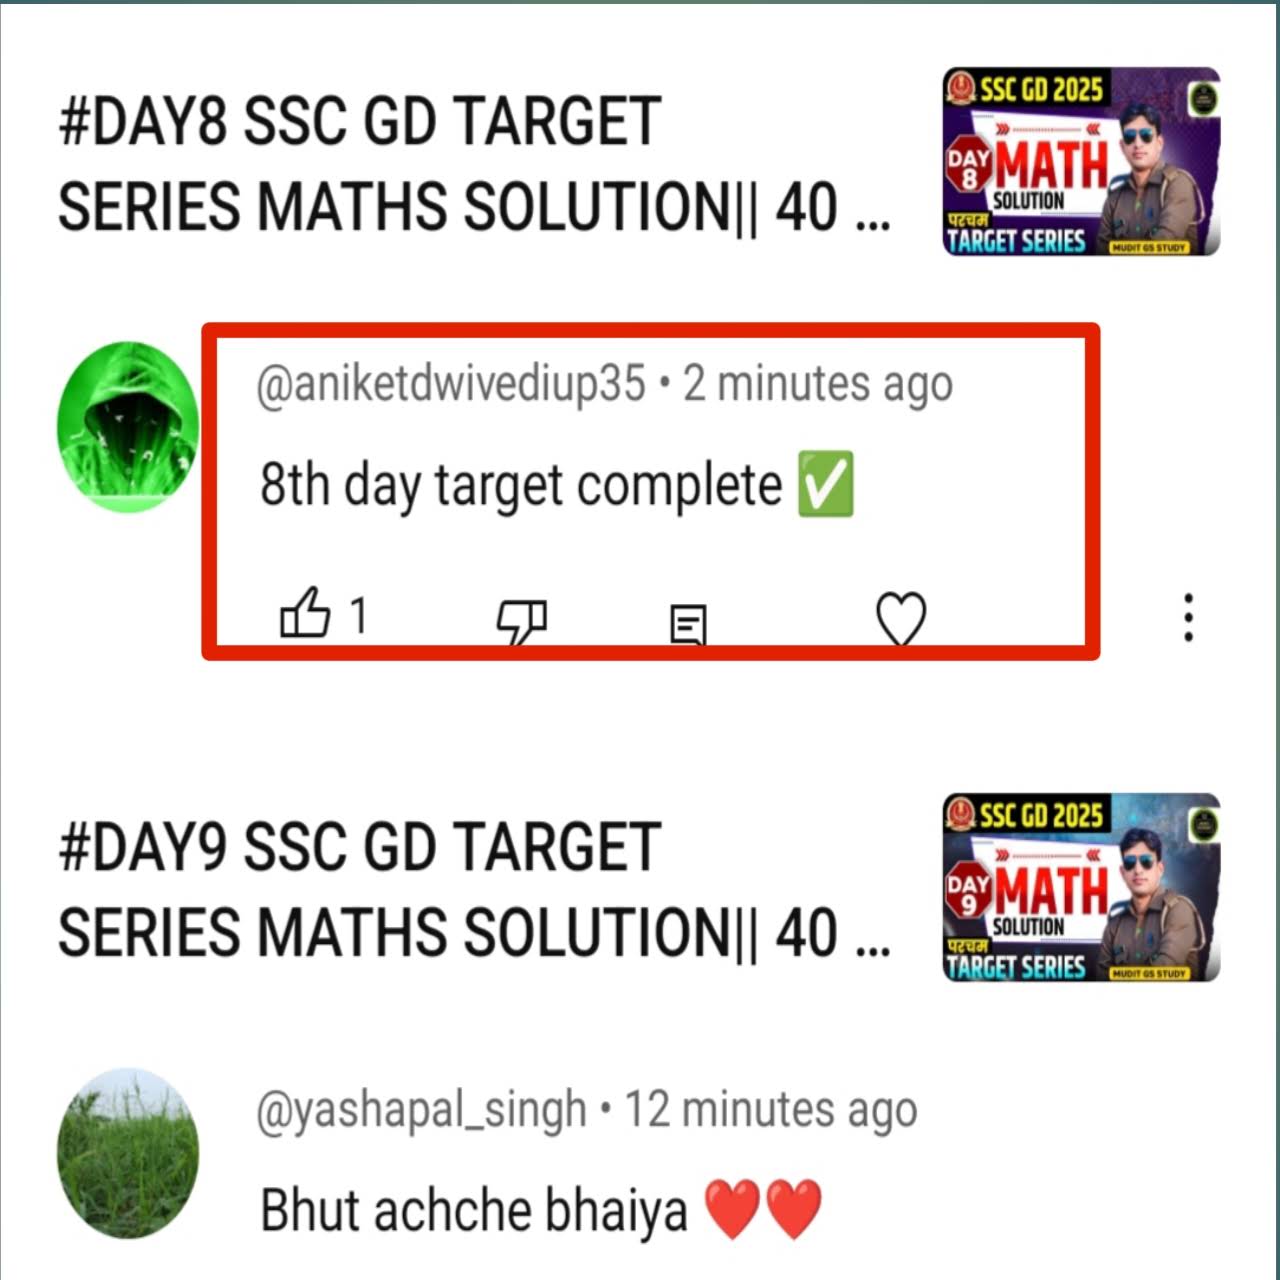Tap the like count number 1
The image size is (1280, 1280).
click(x=358, y=615)
